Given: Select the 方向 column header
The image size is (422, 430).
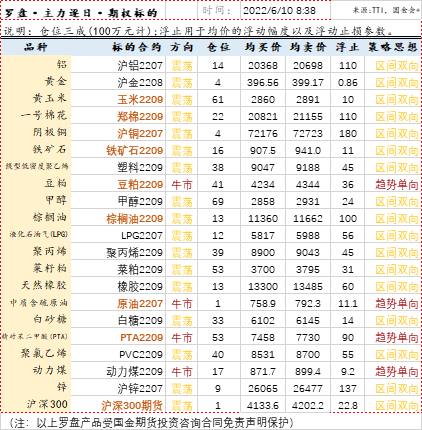Looking at the screenshot, I should click(x=182, y=47).
